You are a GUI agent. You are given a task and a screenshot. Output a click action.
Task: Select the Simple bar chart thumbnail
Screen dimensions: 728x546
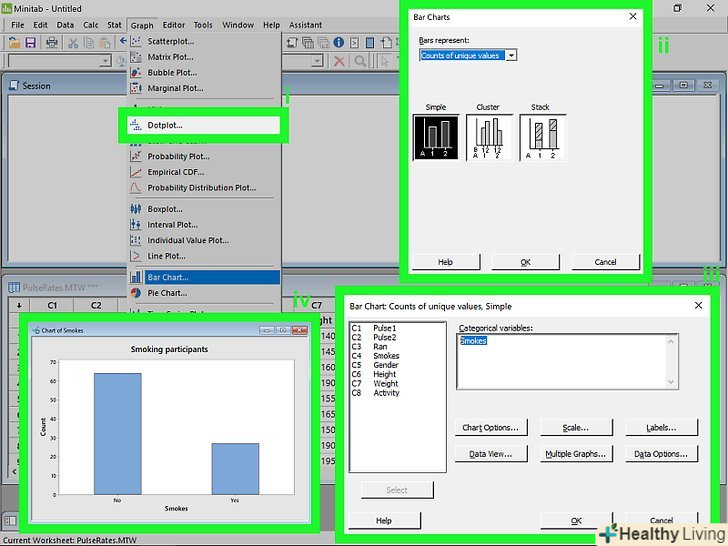pos(436,137)
